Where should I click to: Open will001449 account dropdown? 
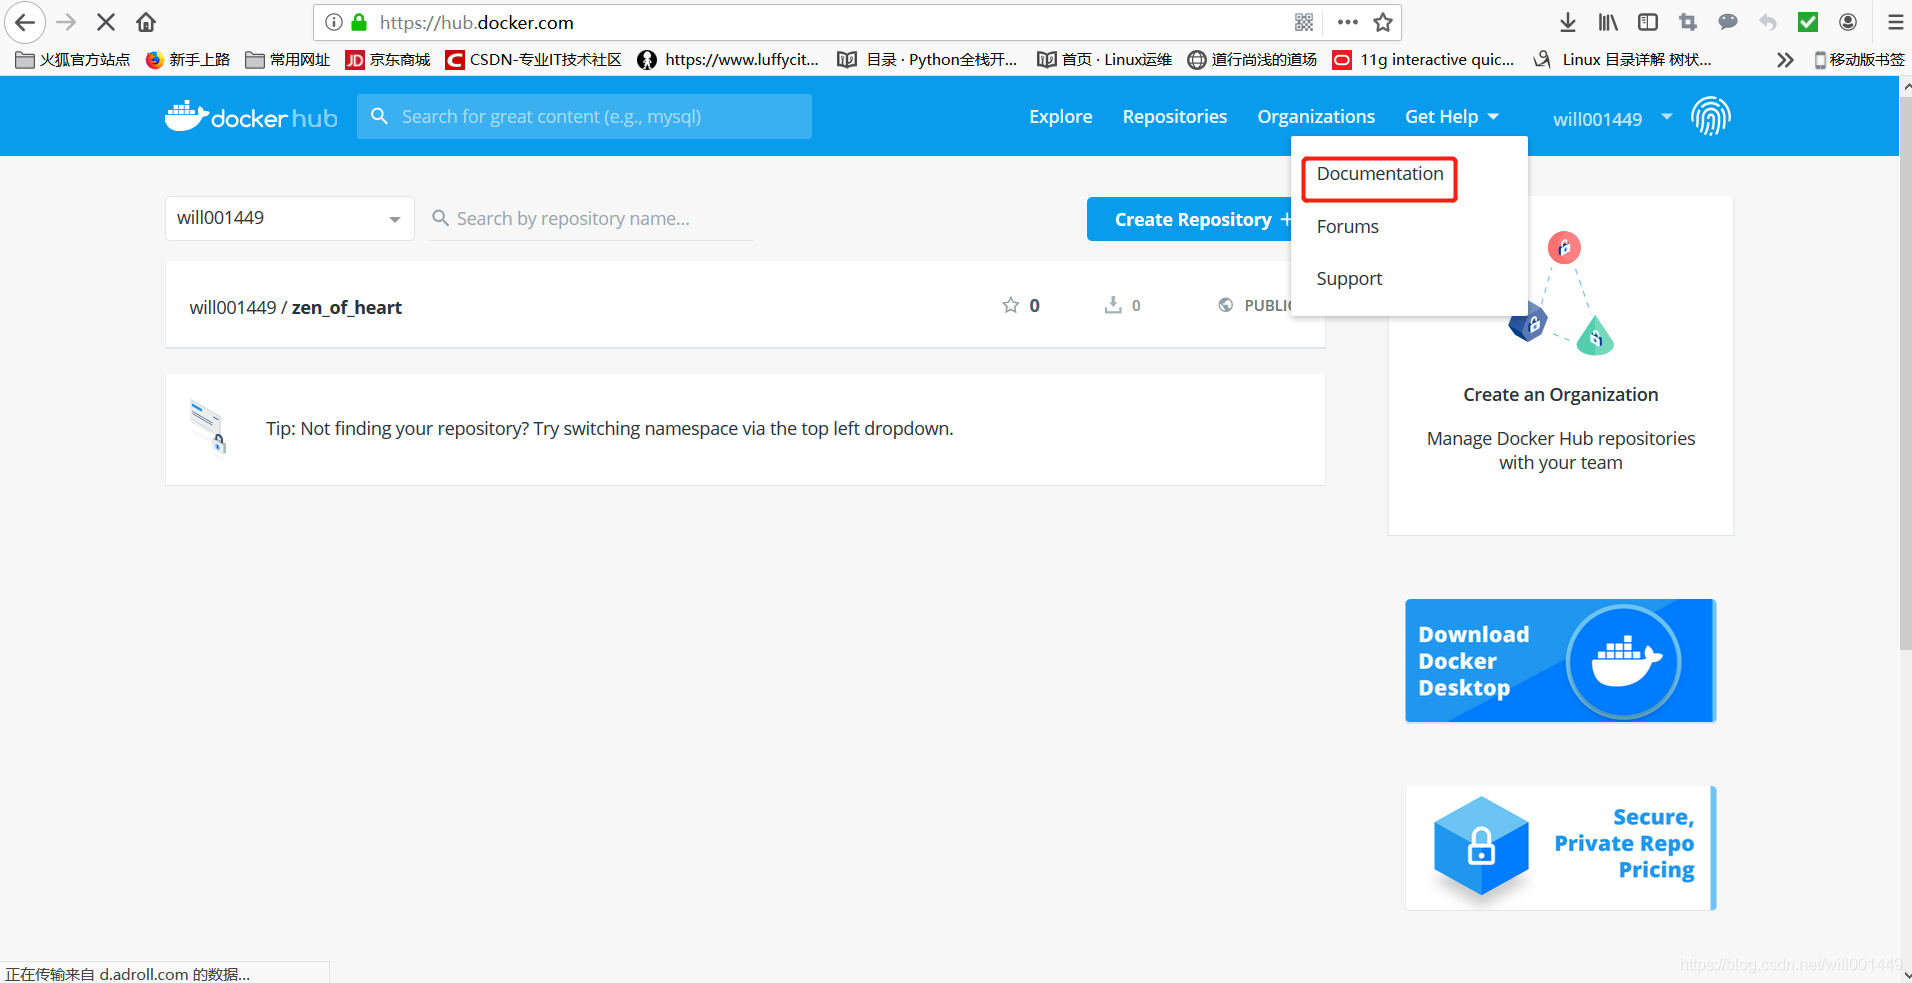1612,119
